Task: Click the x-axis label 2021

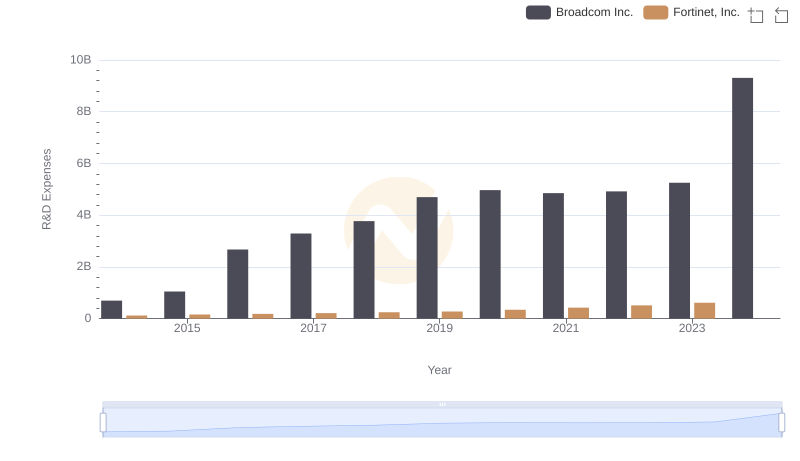Action: tap(566, 328)
